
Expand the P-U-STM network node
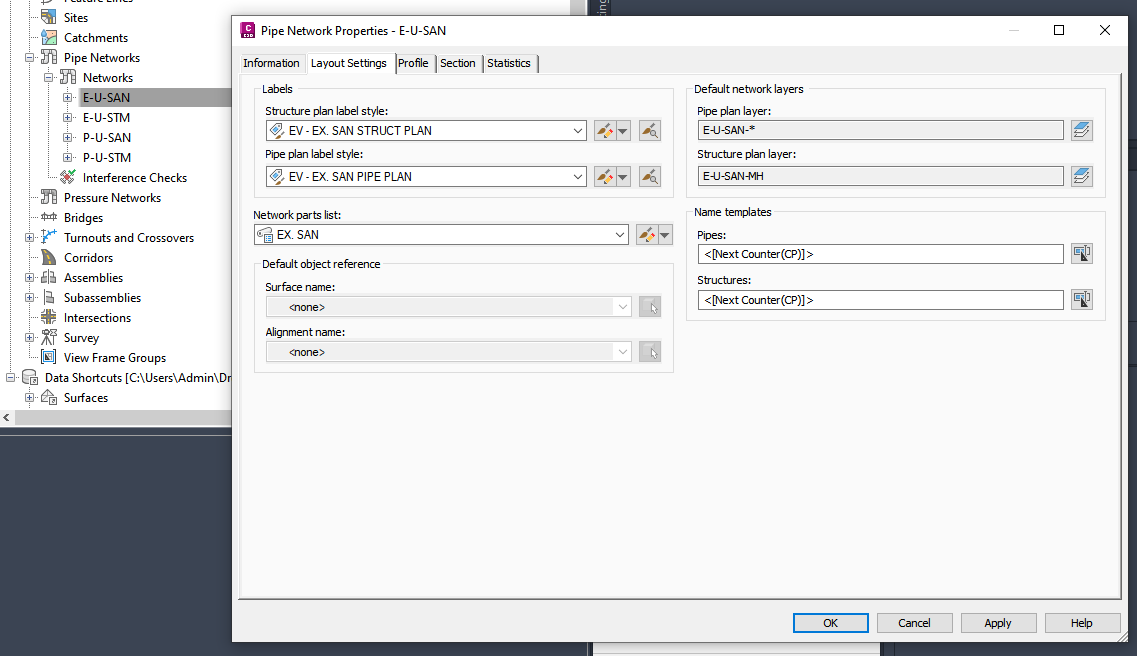click(67, 157)
